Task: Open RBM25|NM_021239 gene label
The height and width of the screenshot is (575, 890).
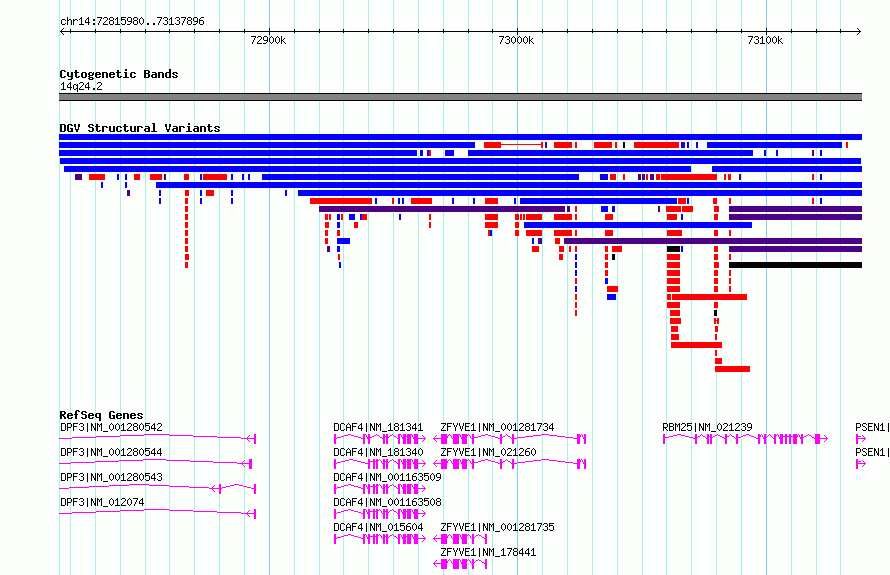Action: click(x=707, y=427)
